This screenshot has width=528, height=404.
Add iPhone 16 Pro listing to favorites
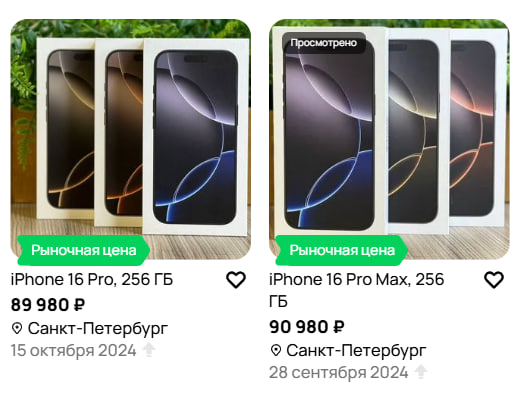(x=235, y=280)
